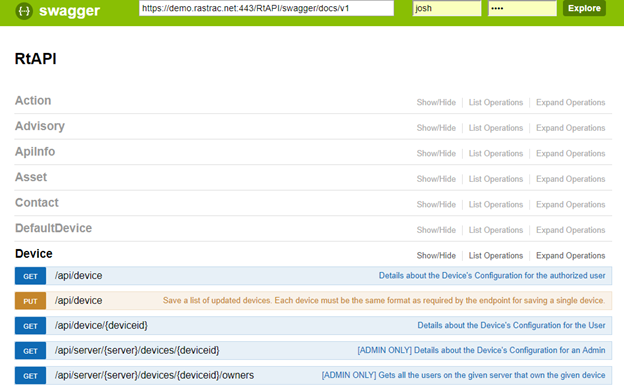Toggle Show/Hide for Action
The width and height of the screenshot is (624, 391).
[x=436, y=103]
